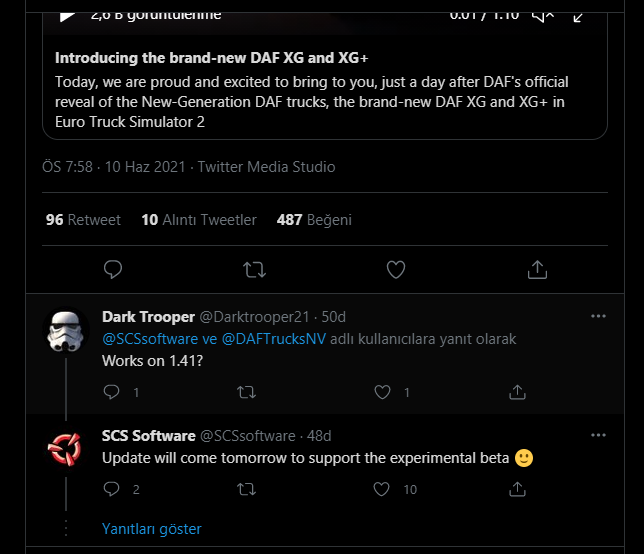Play the video with play button
Image resolution: width=644 pixels, height=554 pixels.
(x=67, y=16)
